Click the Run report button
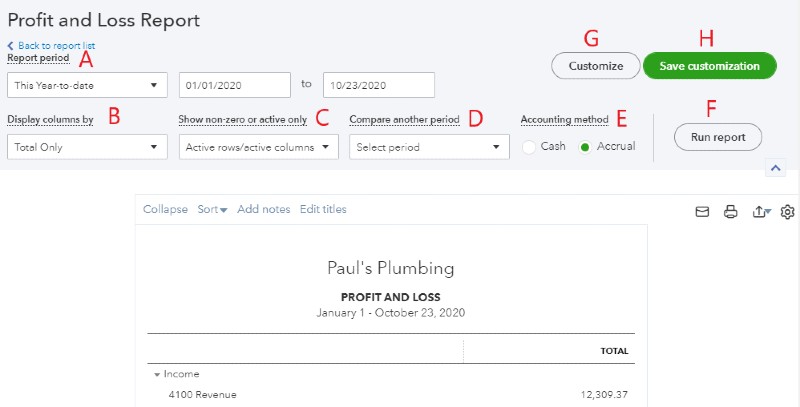The width and height of the screenshot is (800, 407). pos(718,137)
